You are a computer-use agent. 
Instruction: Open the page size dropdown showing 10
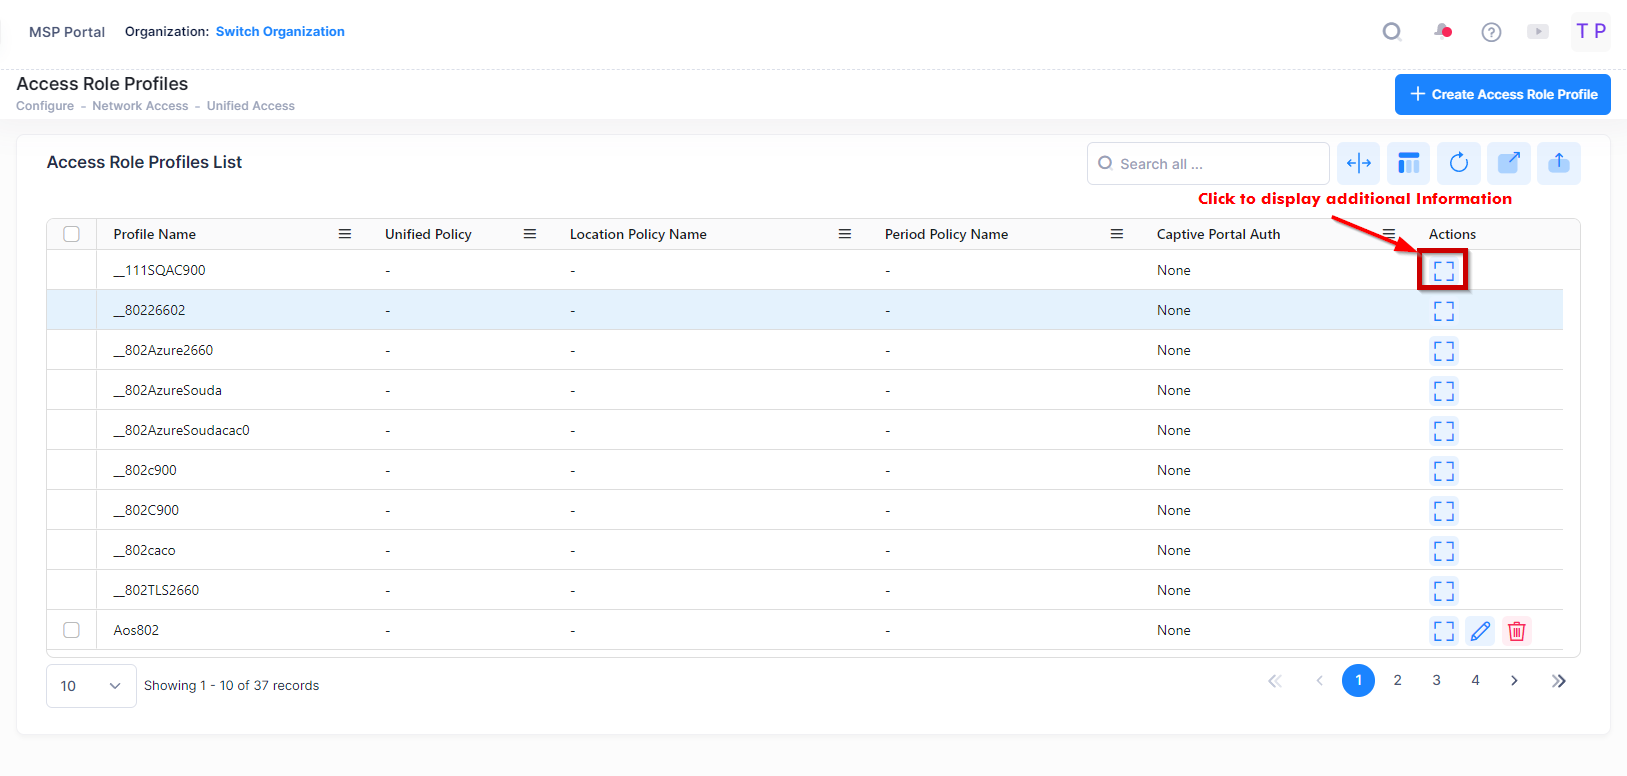pyautogui.click(x=91, y=686)
